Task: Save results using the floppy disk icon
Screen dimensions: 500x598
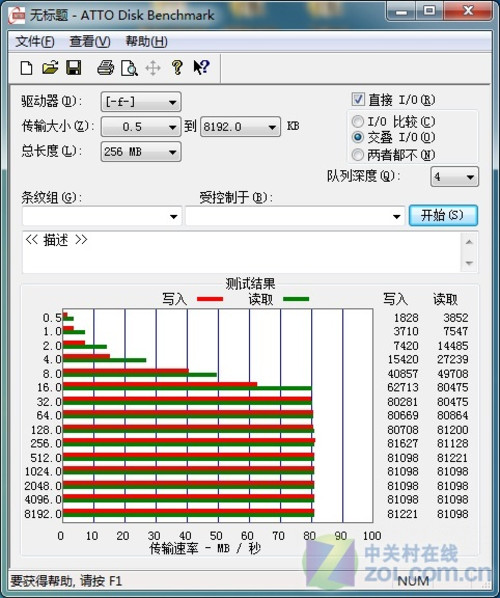Action: pos(74,68)
